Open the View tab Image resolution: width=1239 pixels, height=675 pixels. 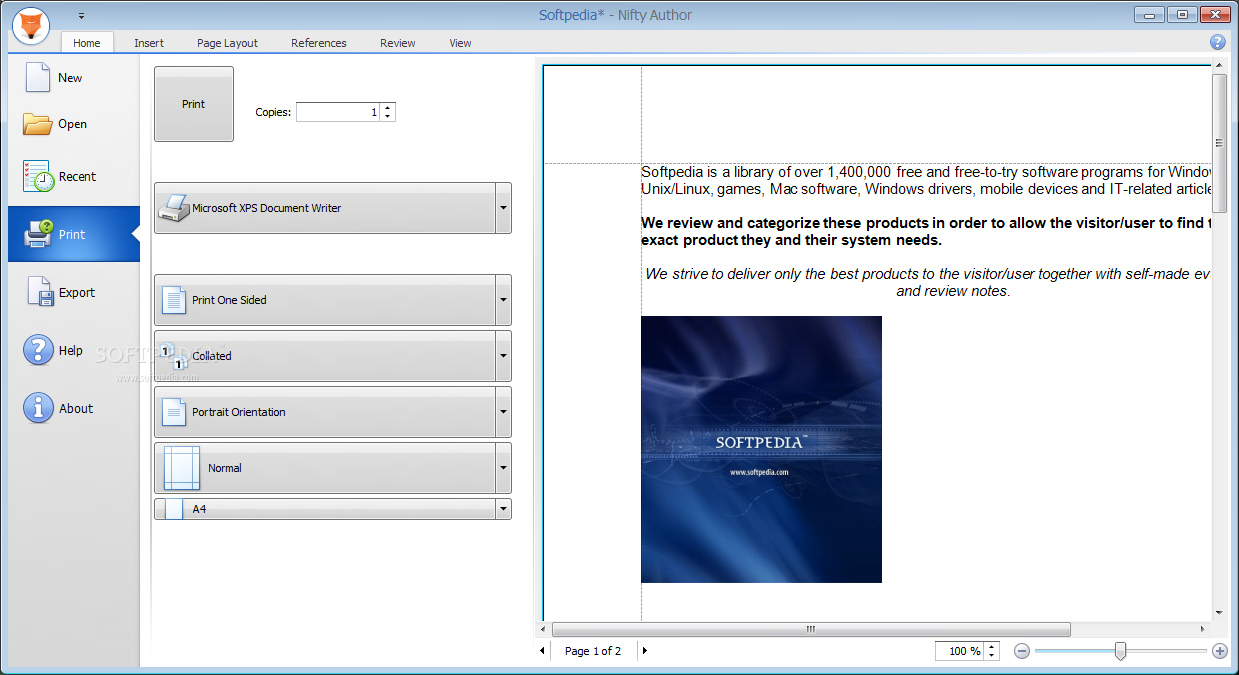point(460,43)
